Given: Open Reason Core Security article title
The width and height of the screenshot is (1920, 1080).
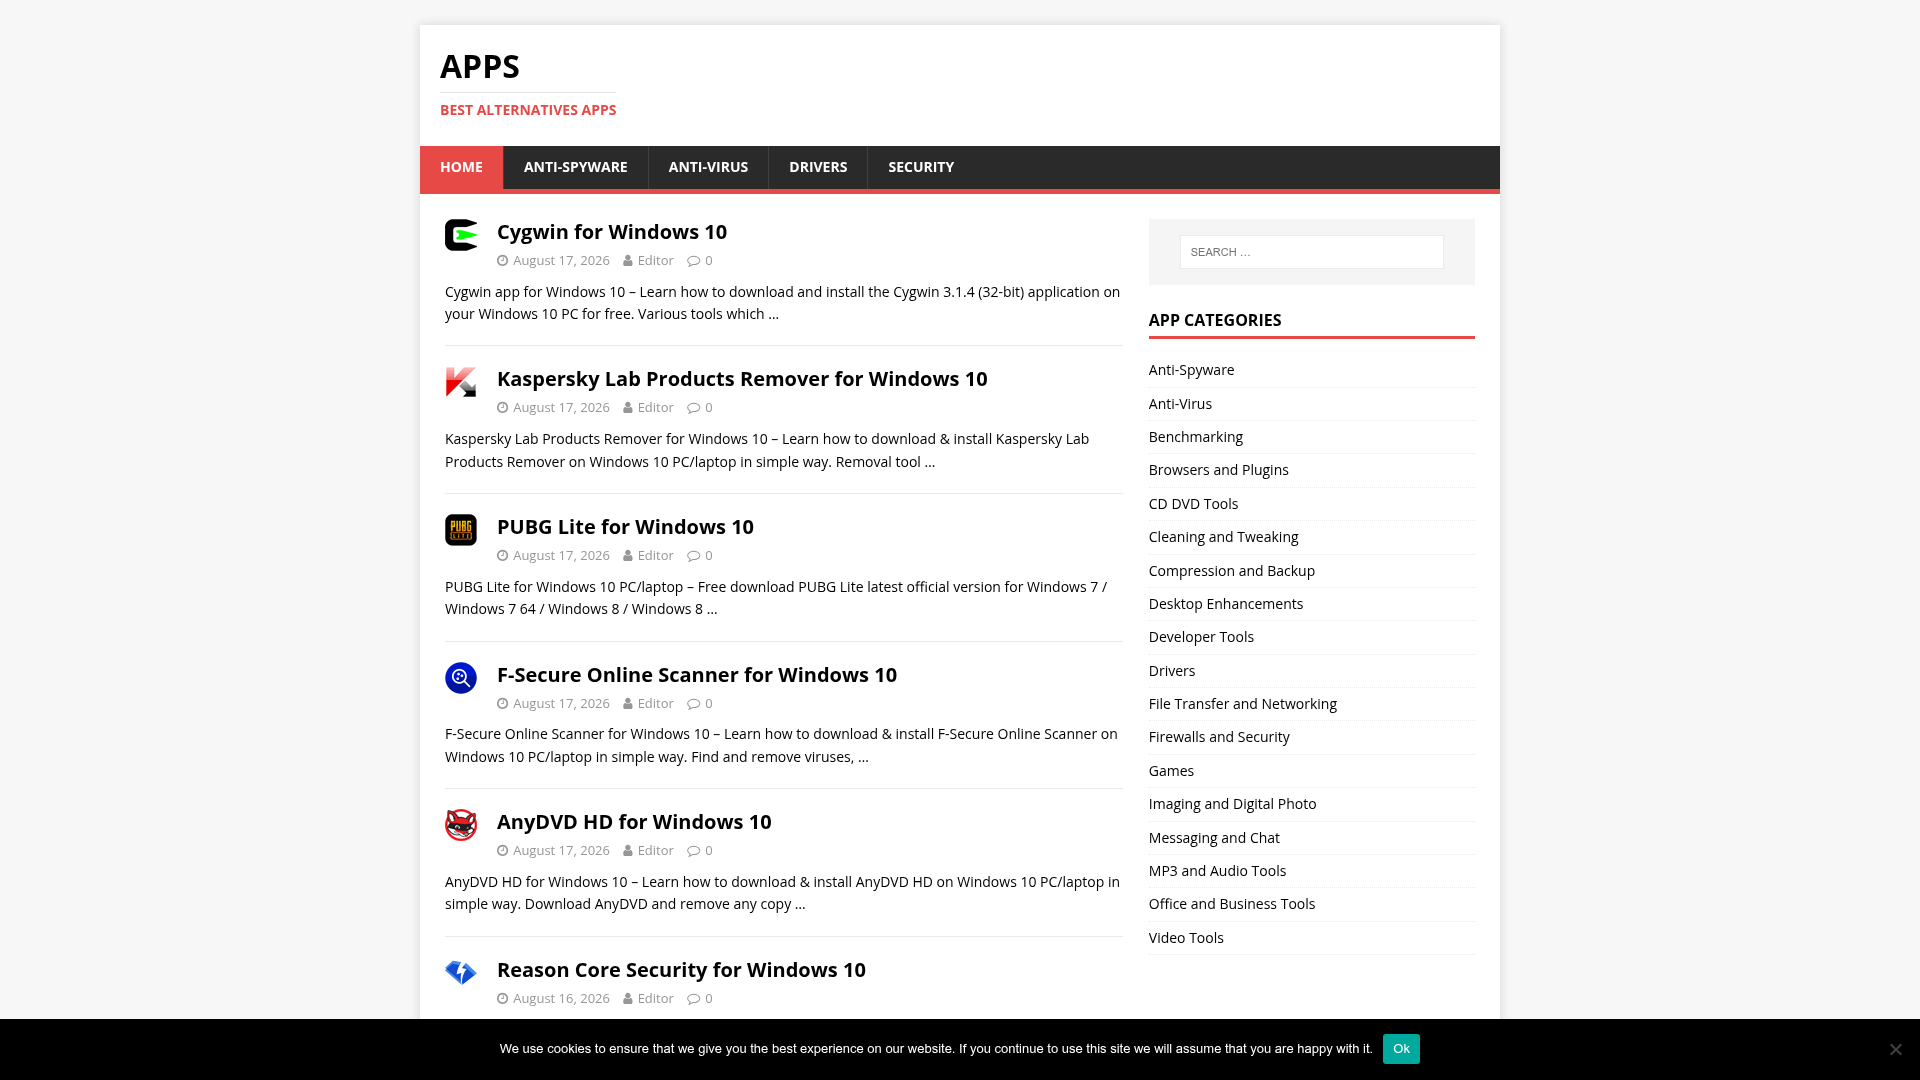Looking at the screenshot, I should tap(681, 970).
